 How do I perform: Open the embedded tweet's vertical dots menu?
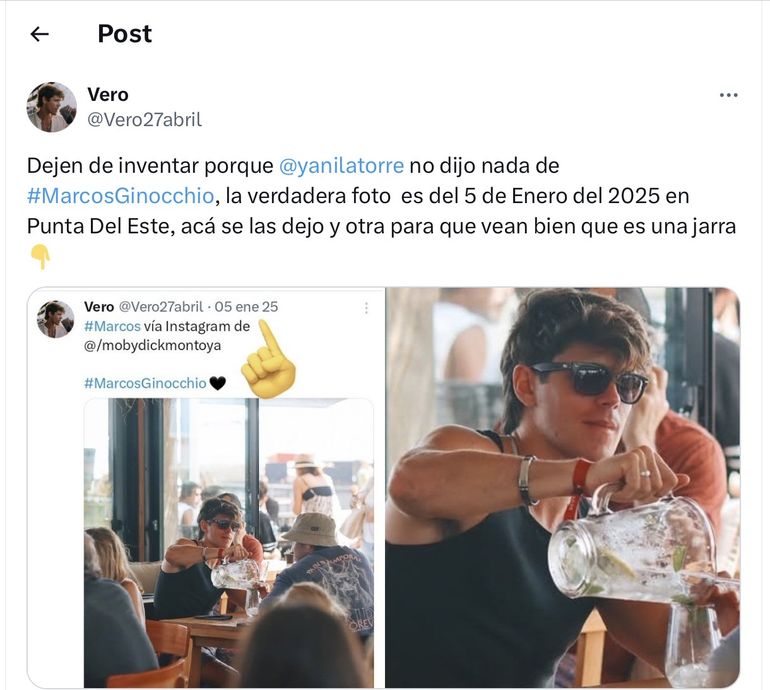366,308
